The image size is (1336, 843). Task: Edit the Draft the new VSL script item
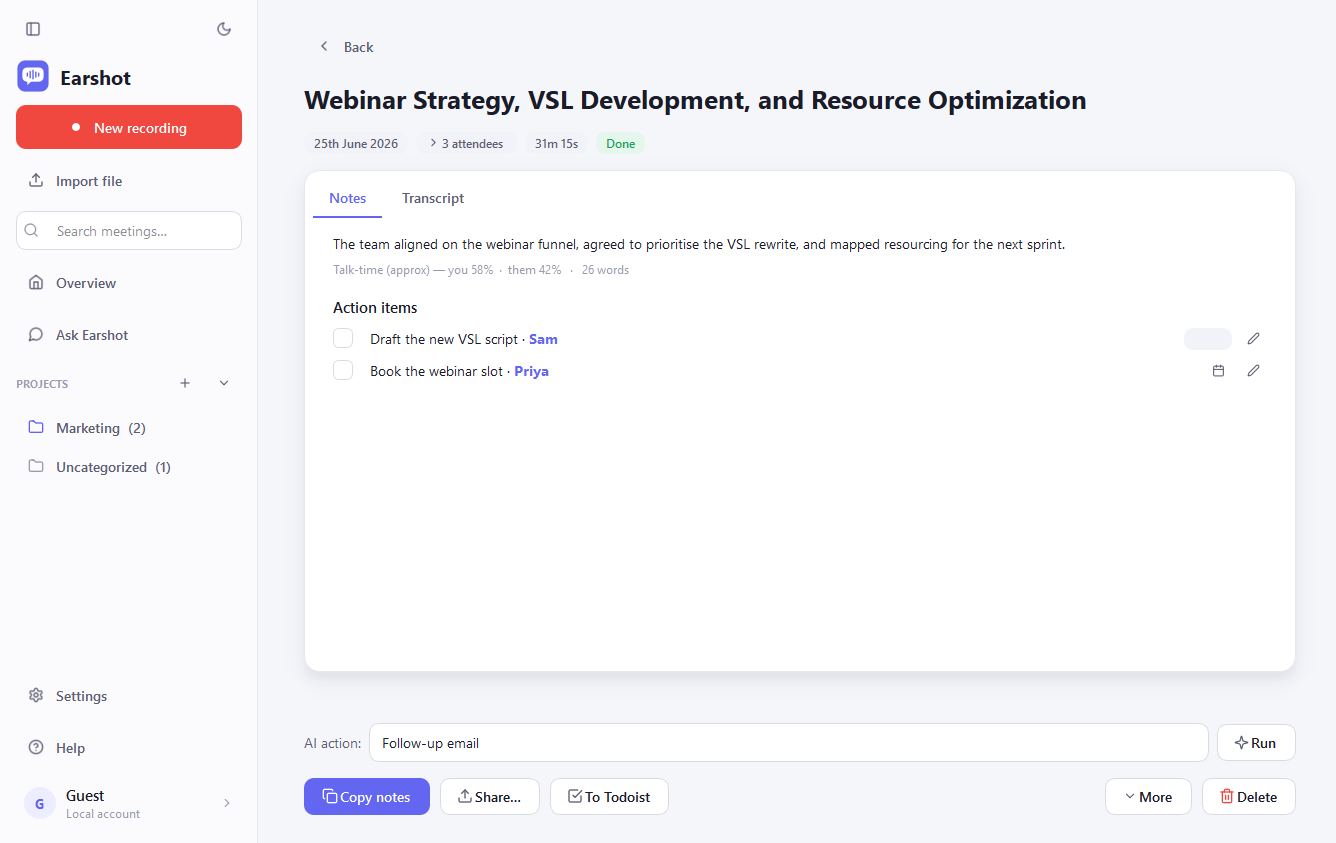pyautogui.click(x=1253, y=339)
